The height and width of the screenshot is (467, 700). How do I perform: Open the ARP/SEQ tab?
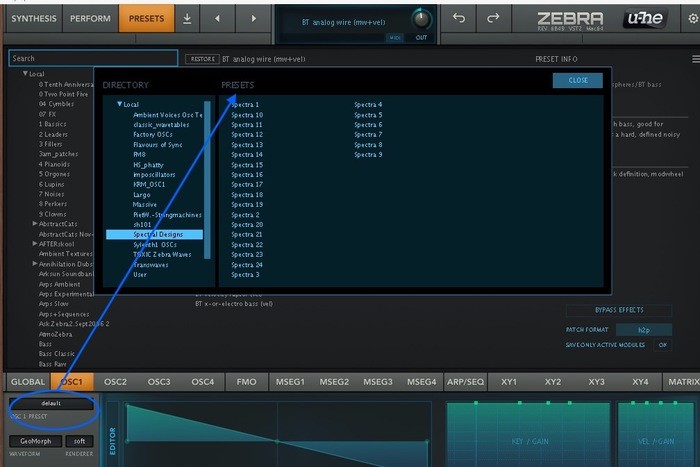tap(466, 382)
